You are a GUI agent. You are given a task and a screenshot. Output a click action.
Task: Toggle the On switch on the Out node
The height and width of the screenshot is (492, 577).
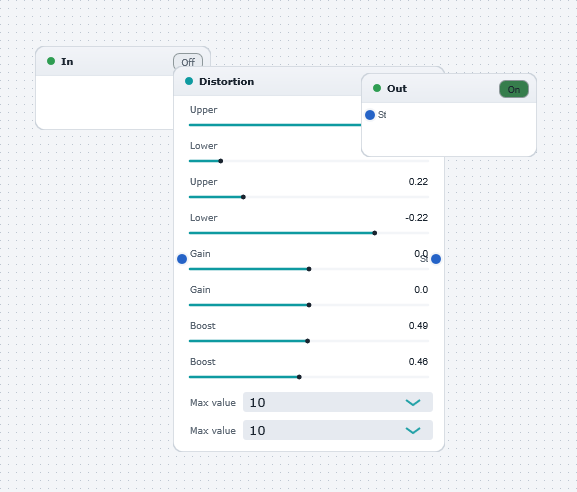click(x=514, y=89)
